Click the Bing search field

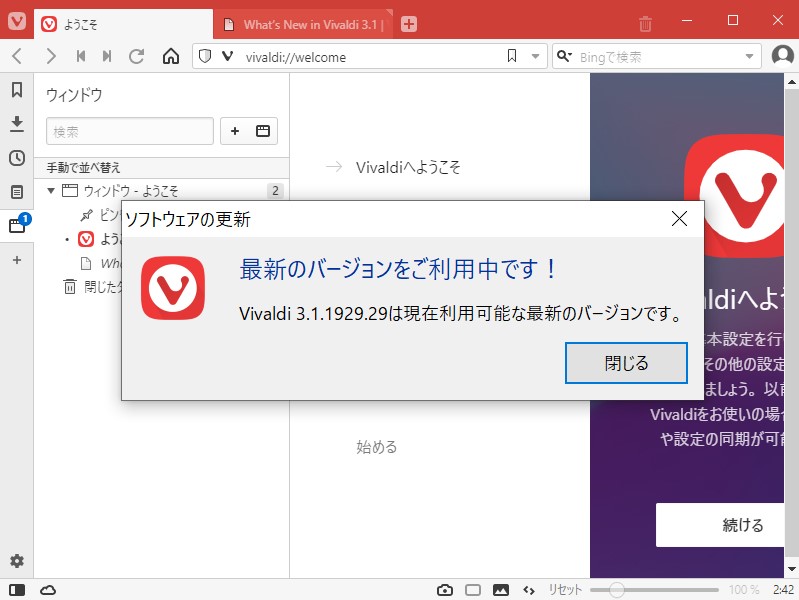pyautogui.click(x=657, y=57)
